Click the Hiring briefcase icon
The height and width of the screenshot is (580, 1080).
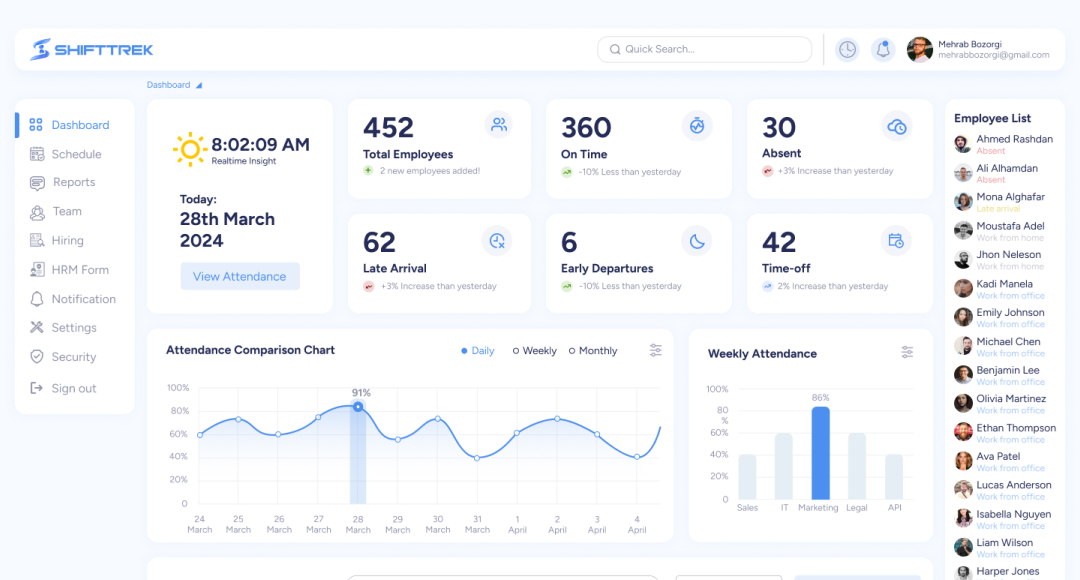pos(36,240)
